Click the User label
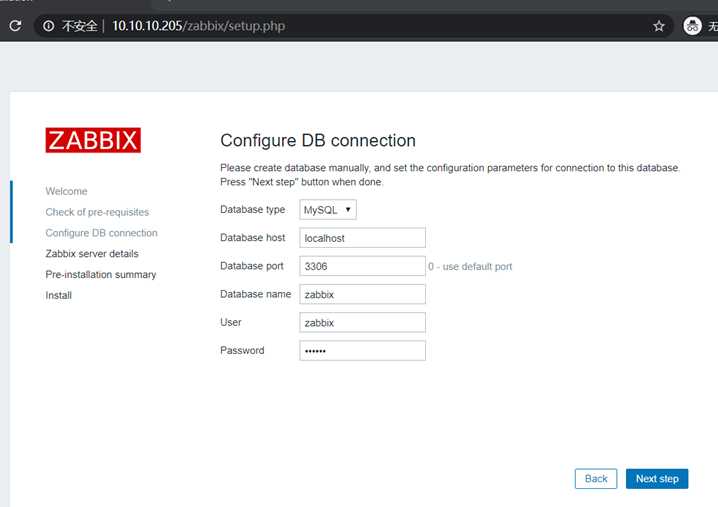 (231, 322)
